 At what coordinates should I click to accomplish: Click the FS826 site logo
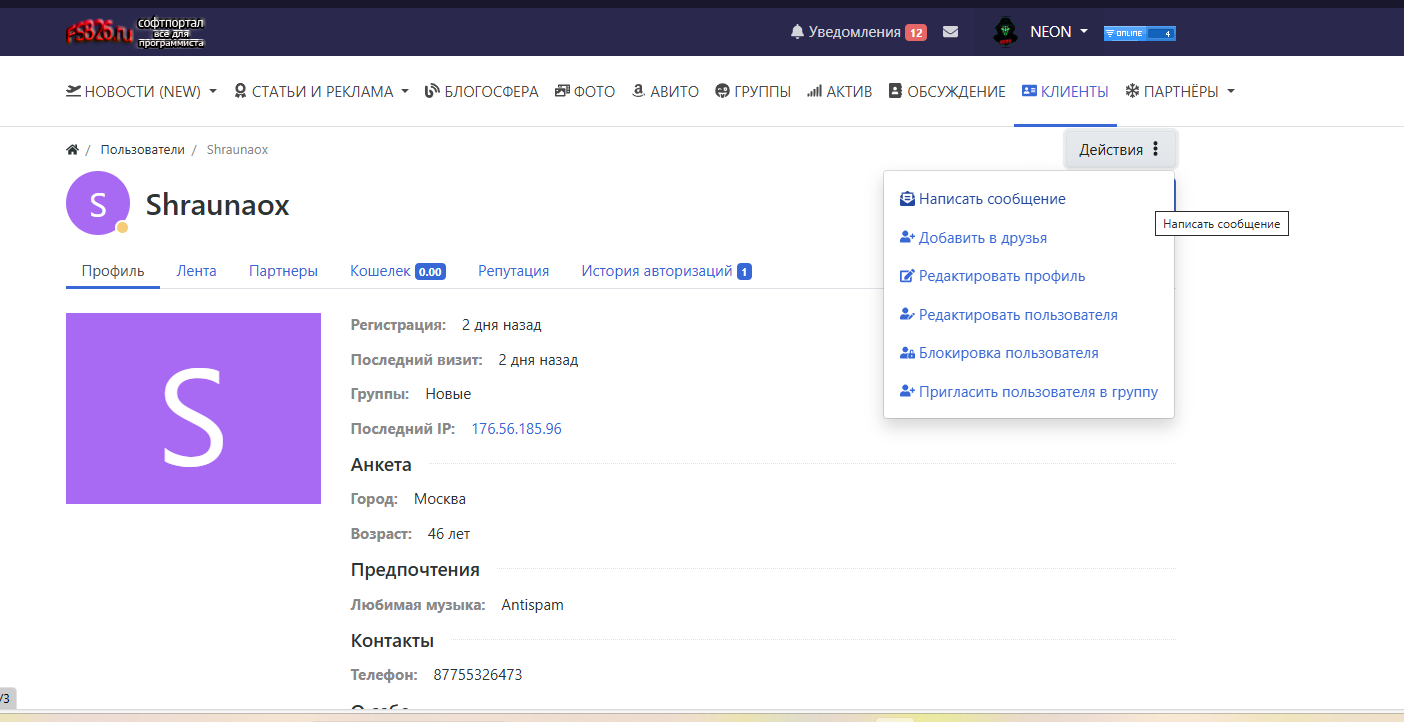pyautogui.click(x=135, y=32)
